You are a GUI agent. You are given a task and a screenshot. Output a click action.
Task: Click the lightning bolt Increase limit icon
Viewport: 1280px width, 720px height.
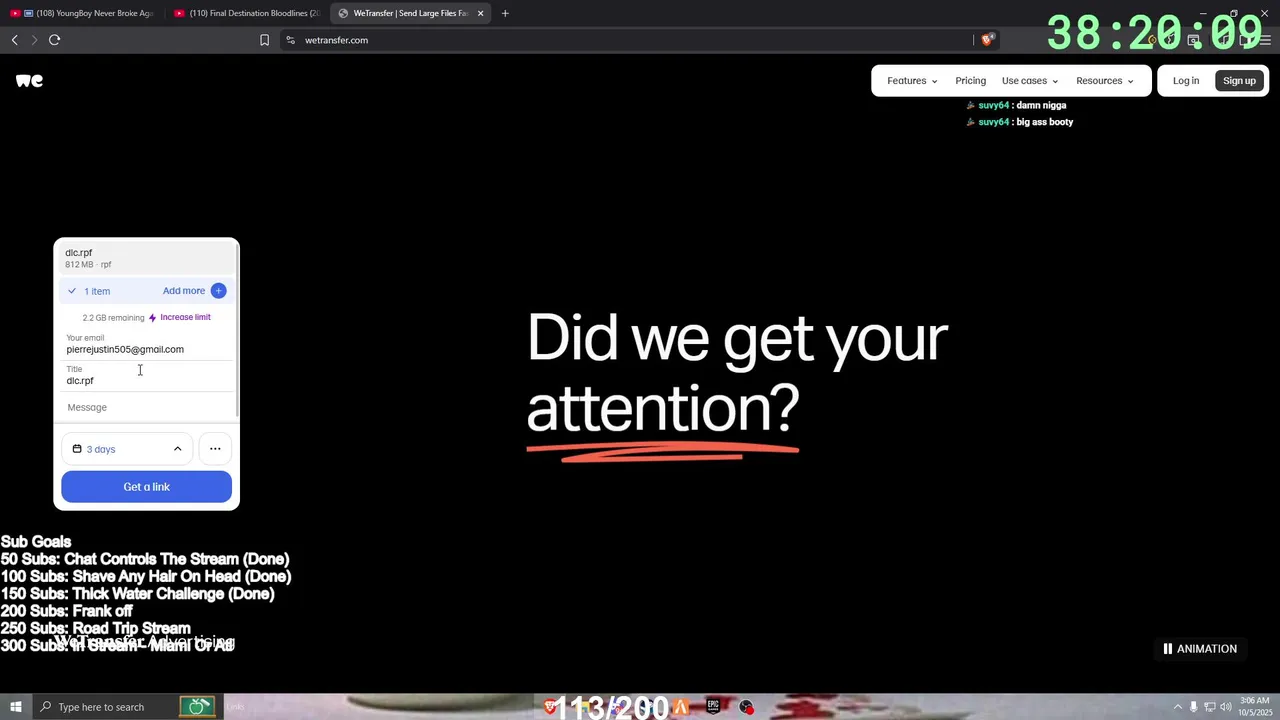point(153,318)
